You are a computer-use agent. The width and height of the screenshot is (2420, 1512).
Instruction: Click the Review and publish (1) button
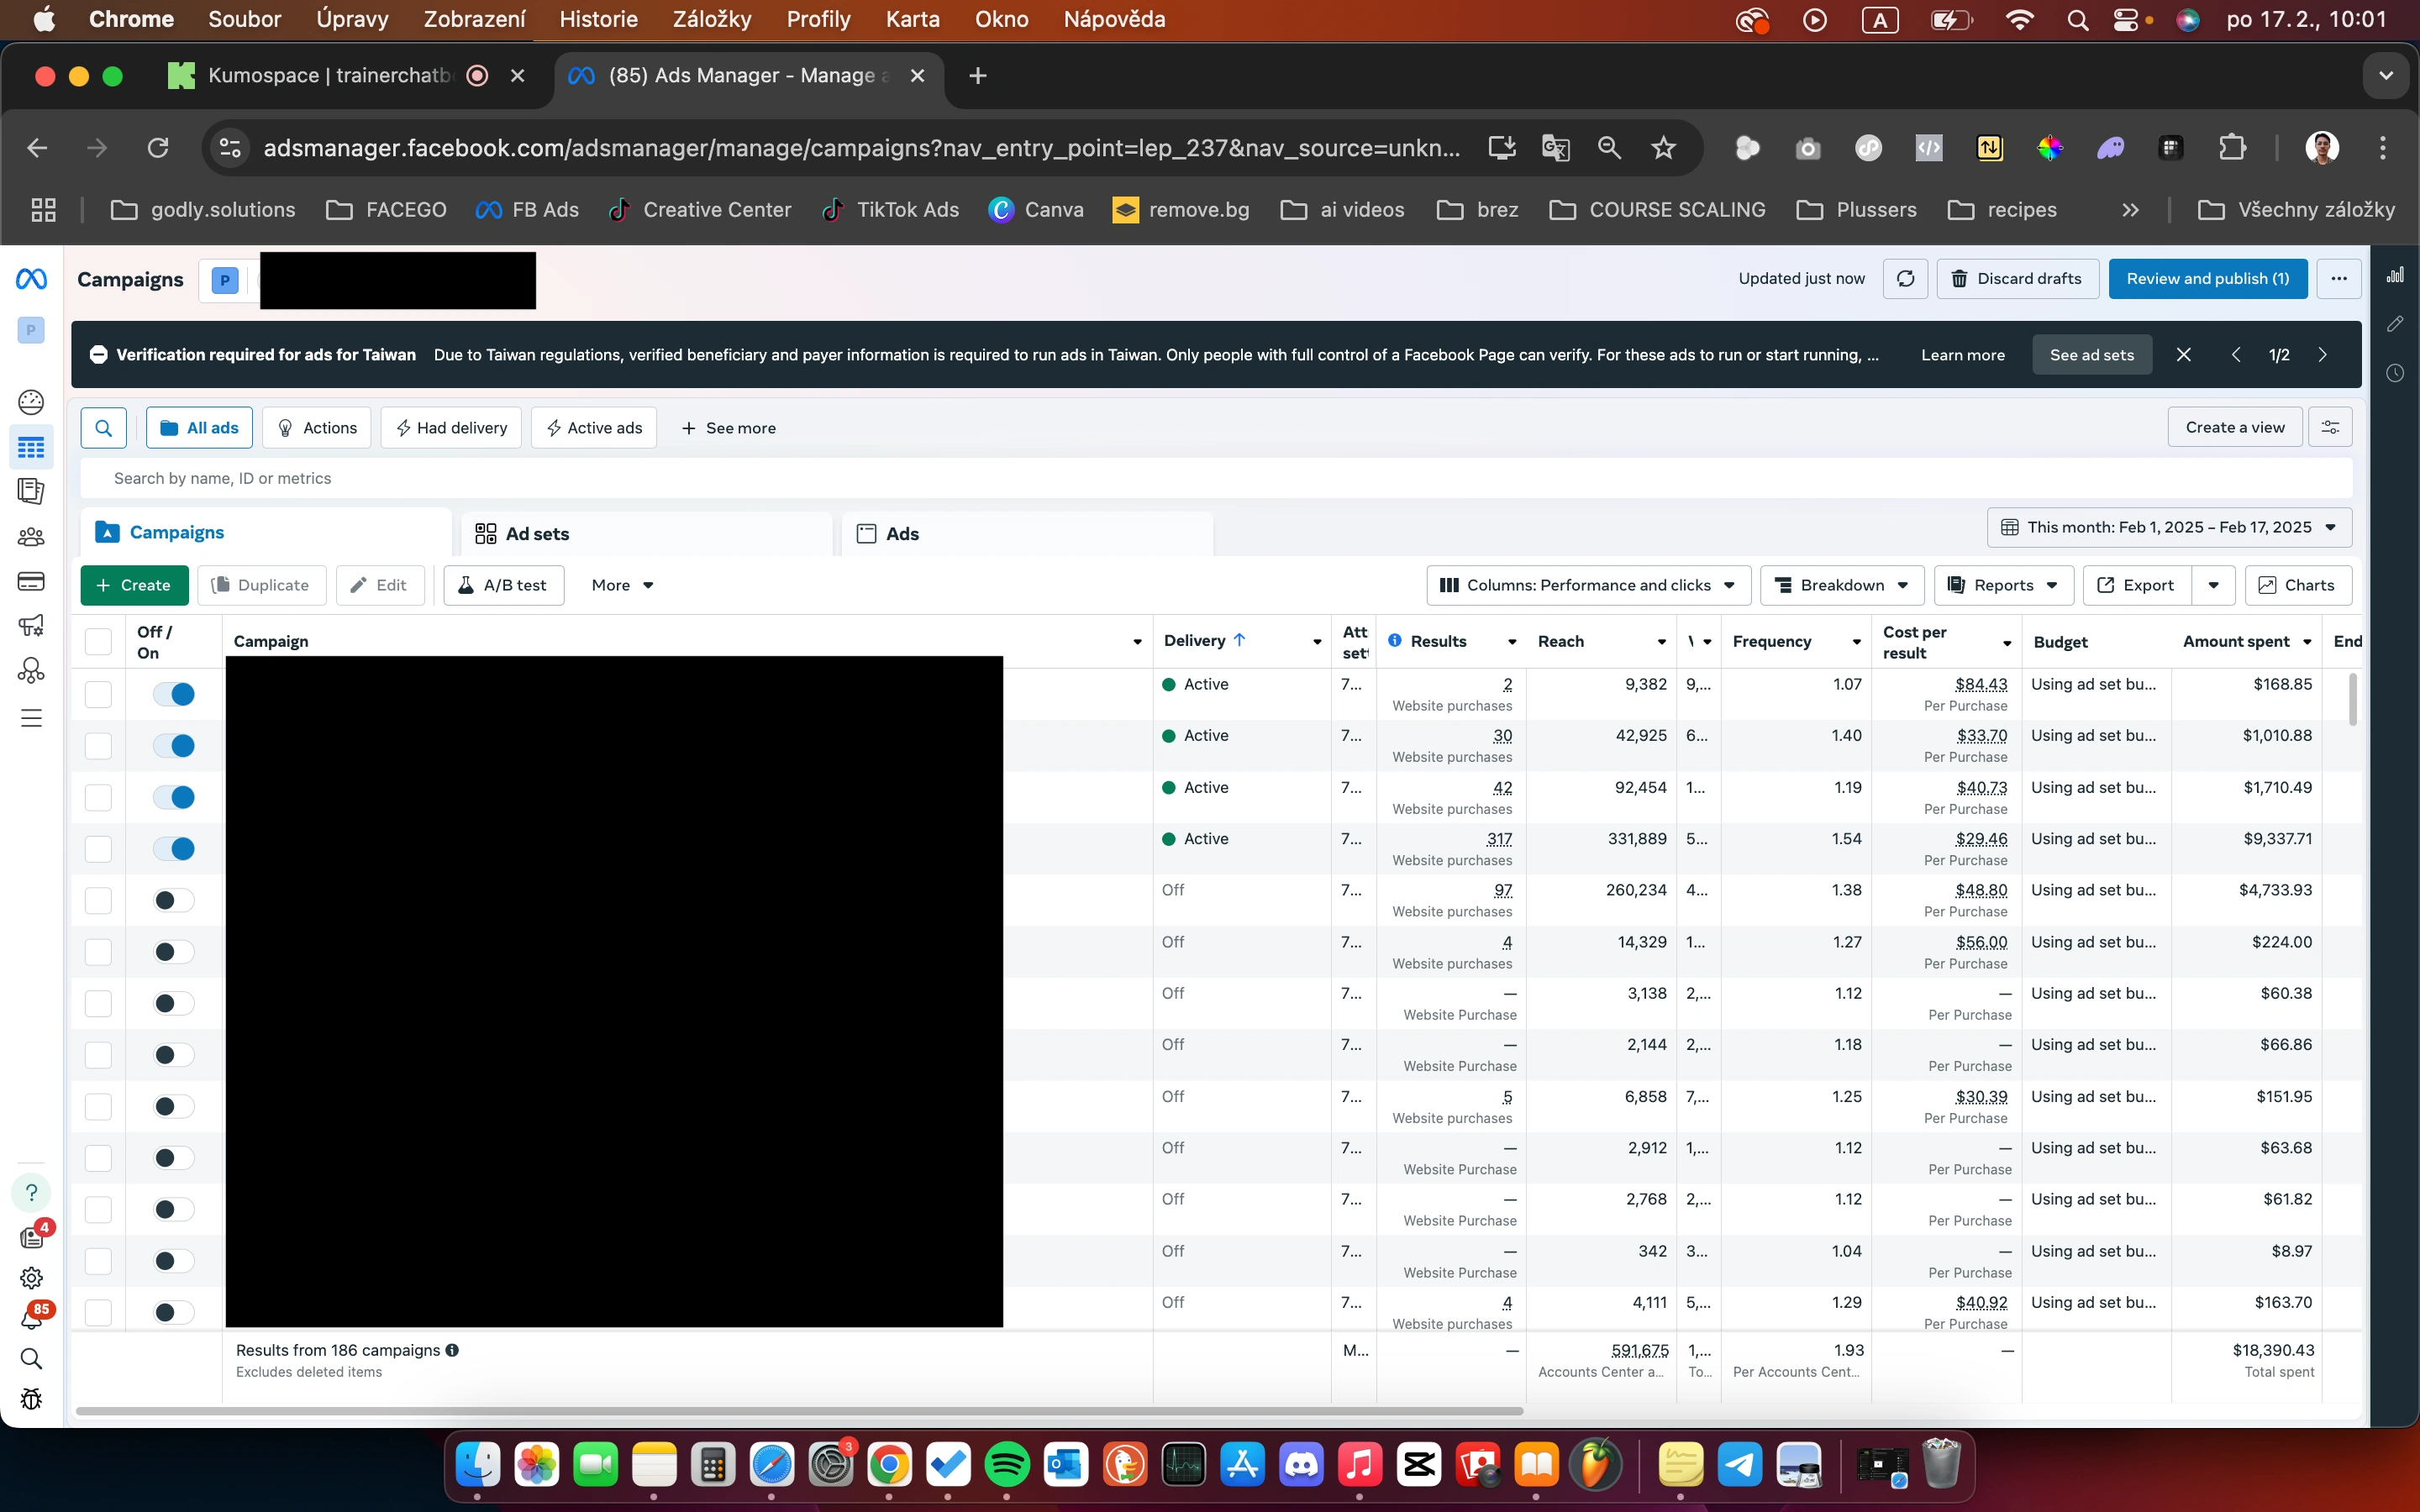pos(2207,279)
